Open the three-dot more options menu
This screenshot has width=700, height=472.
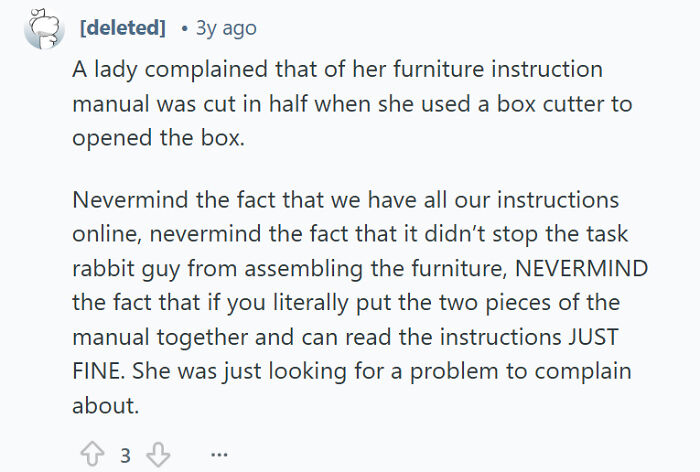click(x=219, y=456)
